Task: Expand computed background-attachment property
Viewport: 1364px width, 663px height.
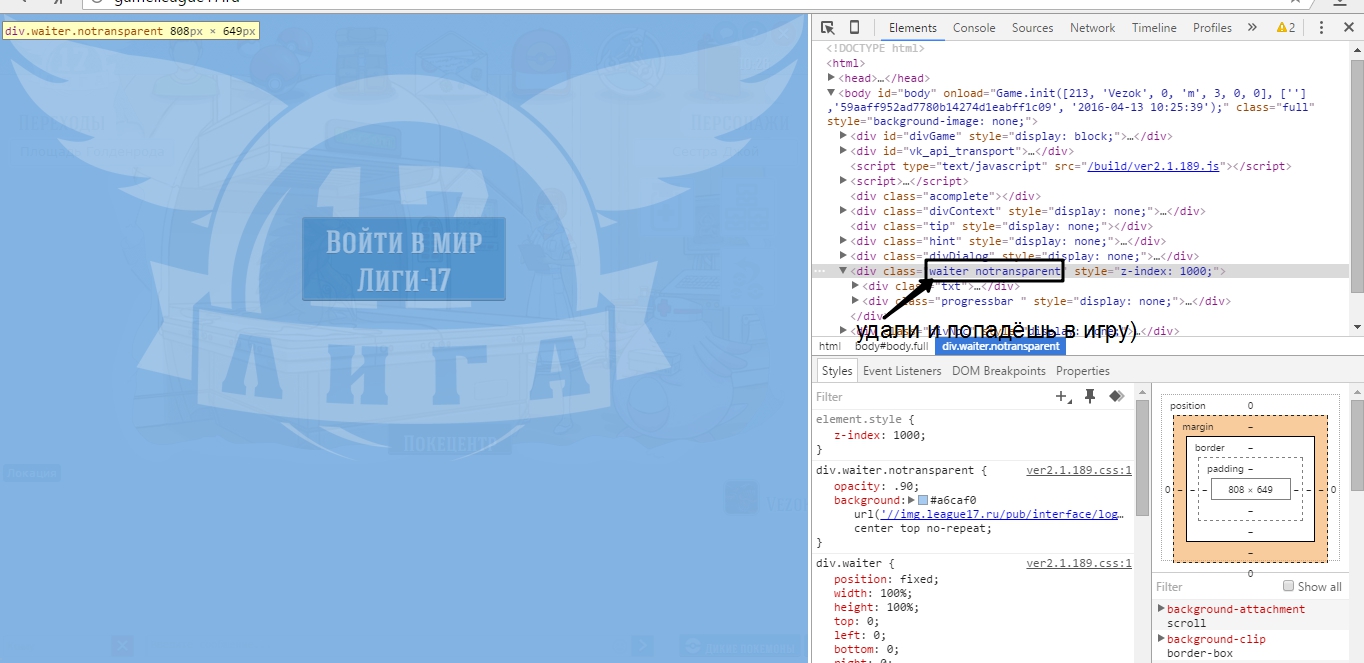Action: coord(1161,608)
